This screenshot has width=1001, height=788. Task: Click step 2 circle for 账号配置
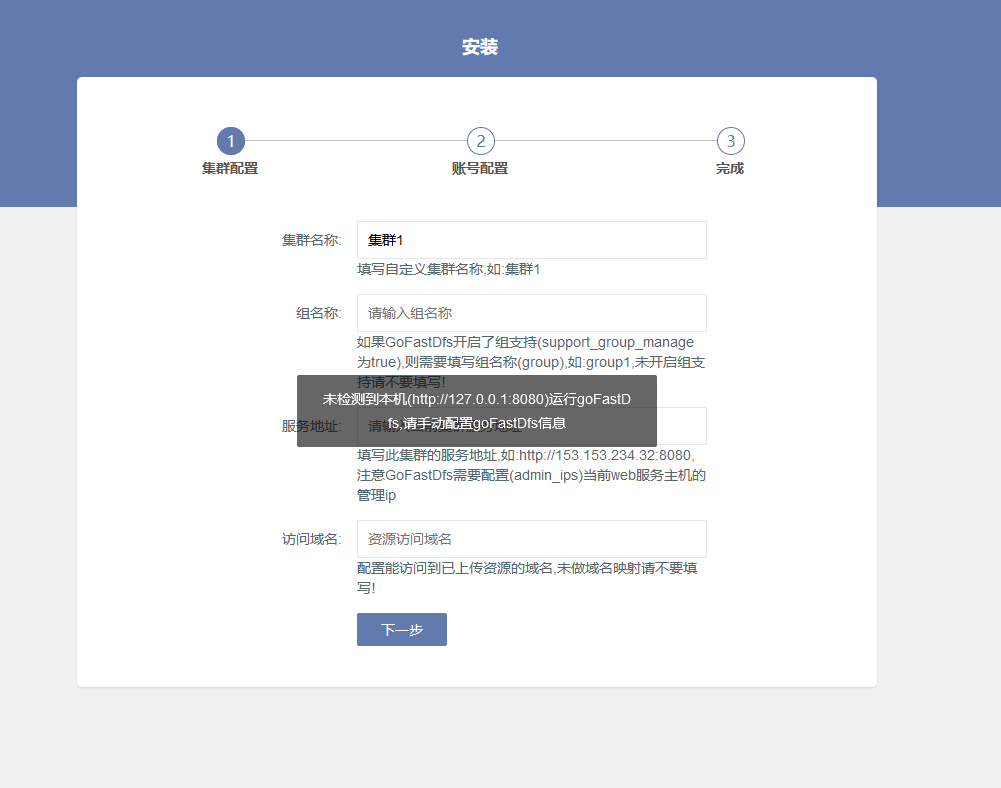click(481, 141)
